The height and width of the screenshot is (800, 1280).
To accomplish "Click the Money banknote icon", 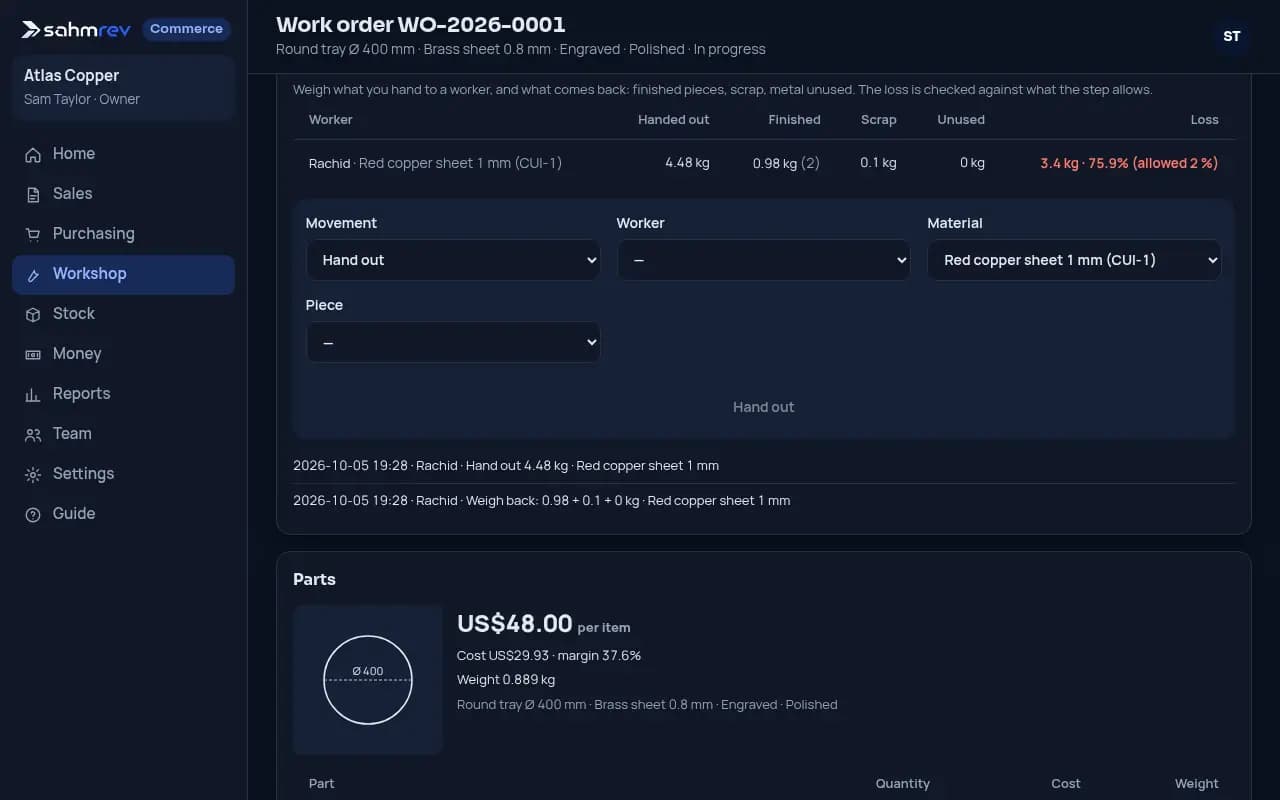I will point(33,354).
